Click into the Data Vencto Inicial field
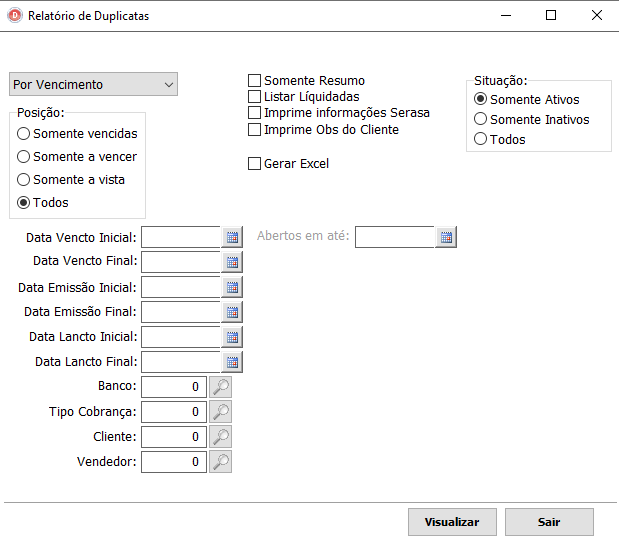Viewport: 620px width, 543px height. point(180,237)
